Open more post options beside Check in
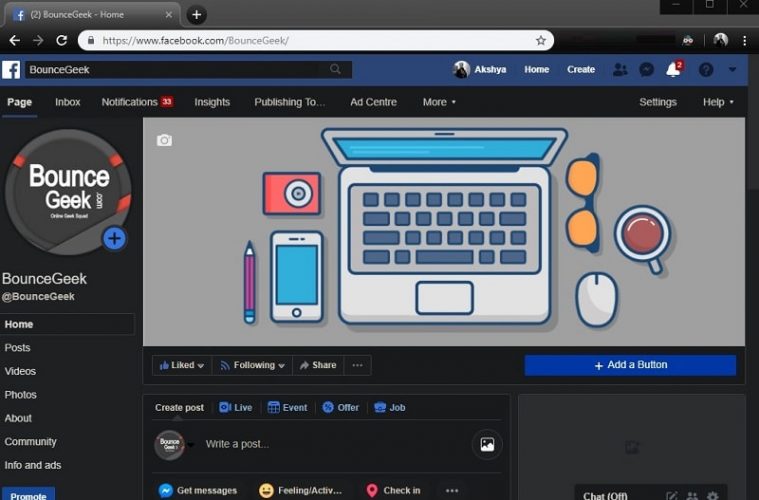This screenshot has height=500, width=759. (452, 490)
